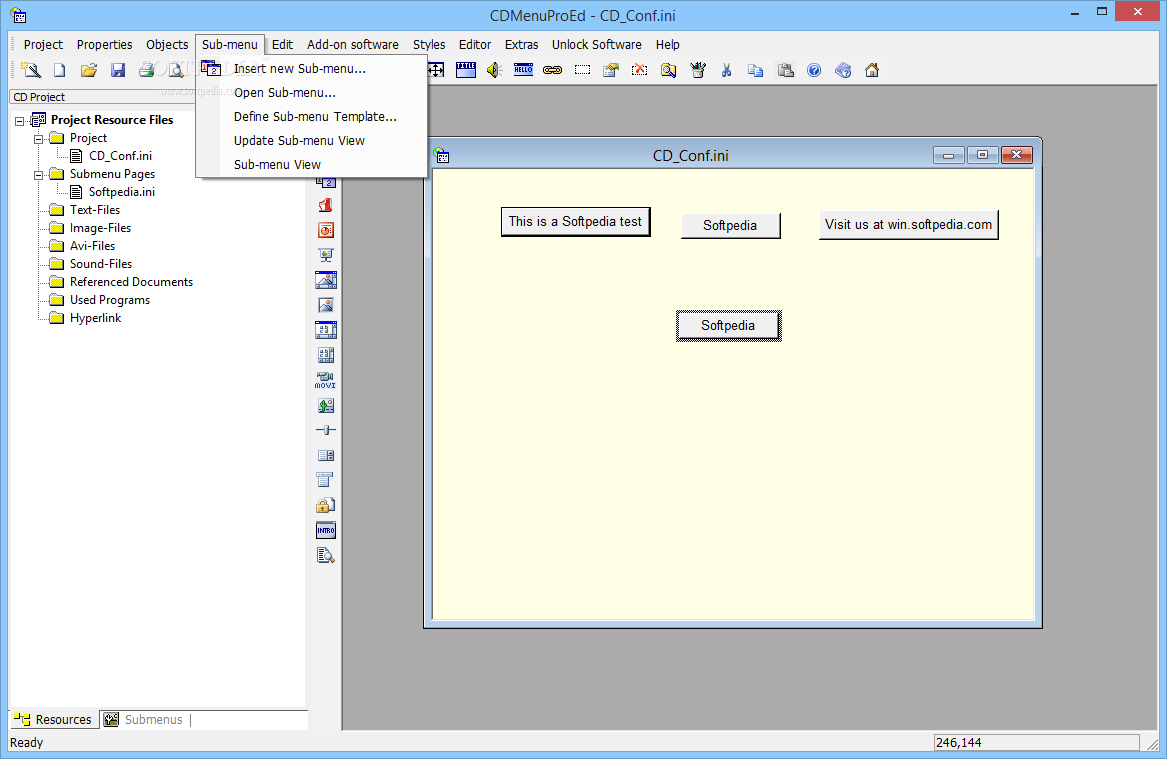Click the object properties icon in toolbar
Screen dimensions: 1167x759
[611, 70]
